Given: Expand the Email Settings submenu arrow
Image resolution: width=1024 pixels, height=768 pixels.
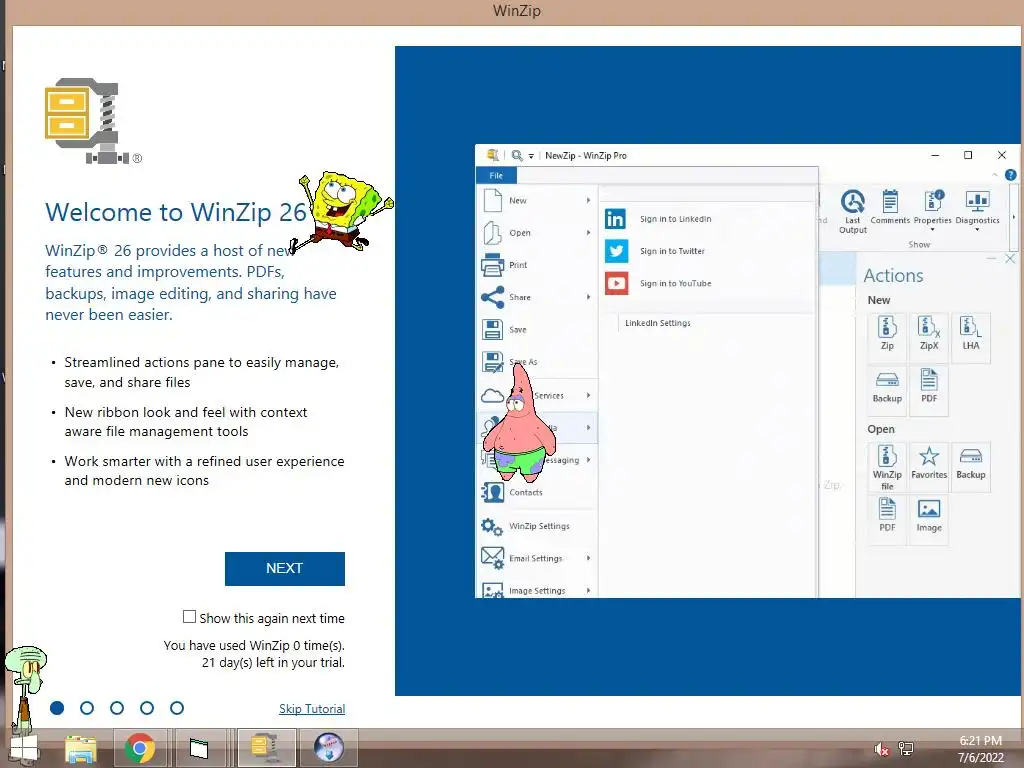Looking at the screenshot, I should click(x=588, y=558).
